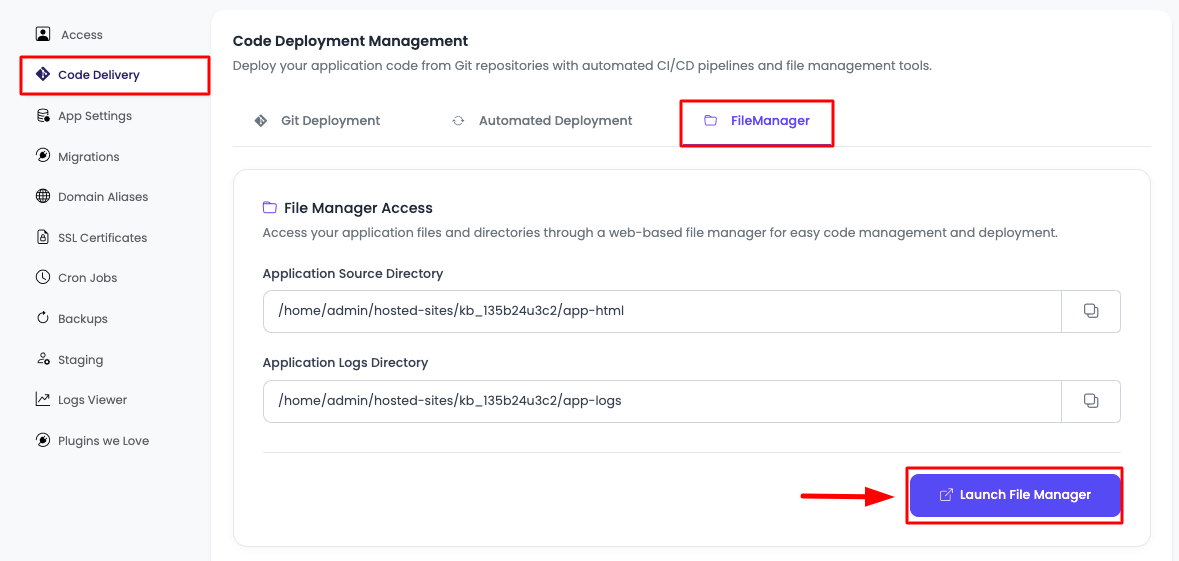Click the Staging sidebar icon
Viewport: 1179px width, 561px height.
coord(43,359)
